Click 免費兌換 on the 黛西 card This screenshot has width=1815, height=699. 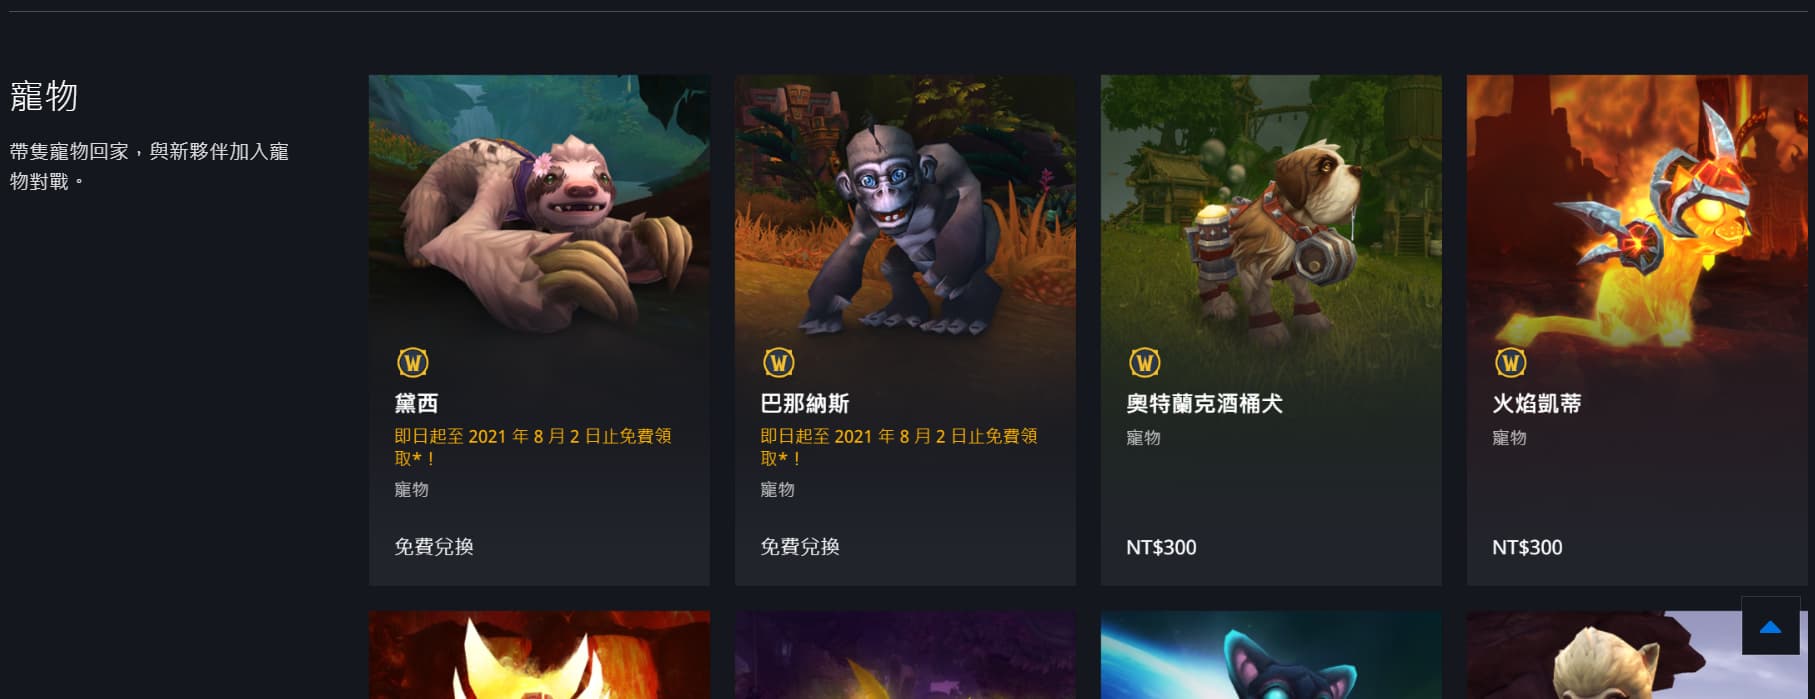pyautogui.click(x=434, y=546)
